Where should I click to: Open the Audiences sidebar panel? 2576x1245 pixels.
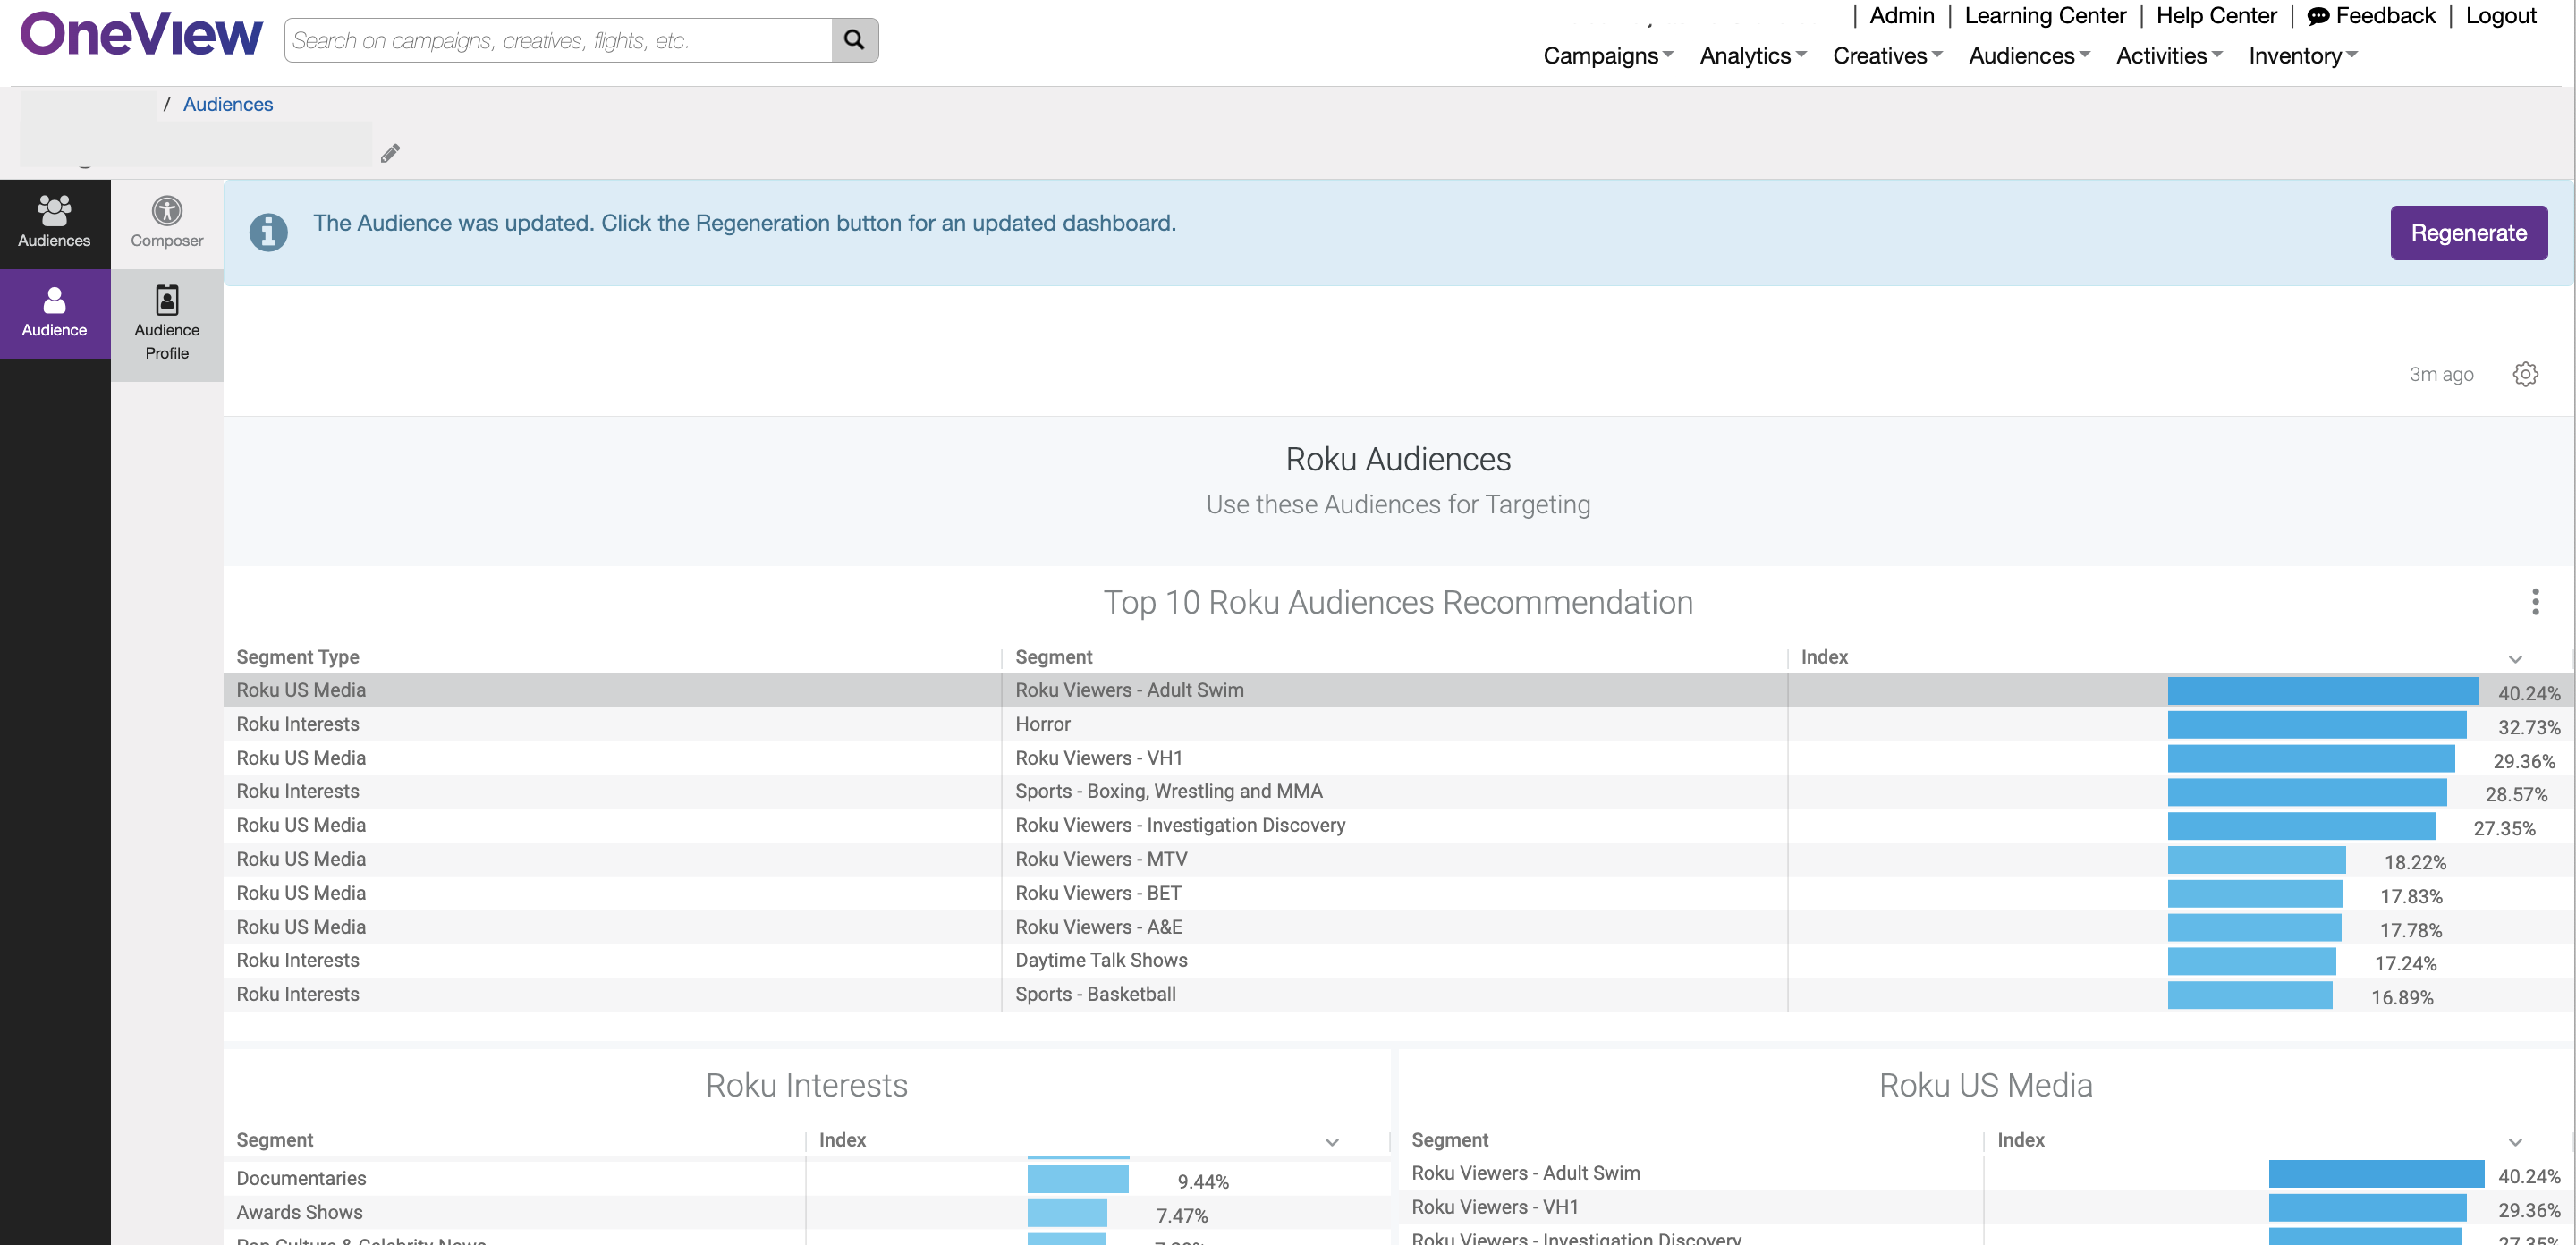[x=54, y=223]
